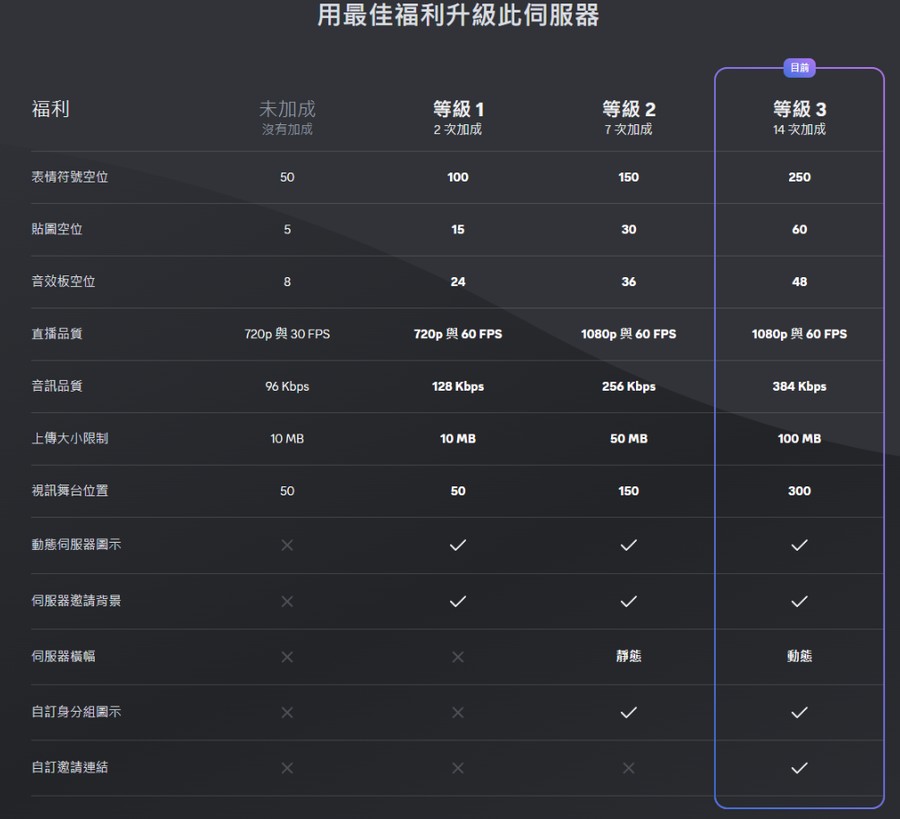The height and width of the screenshot is (819, 900).
Task: Click the 表情符號空位 row label
Action: coord(69,177)
